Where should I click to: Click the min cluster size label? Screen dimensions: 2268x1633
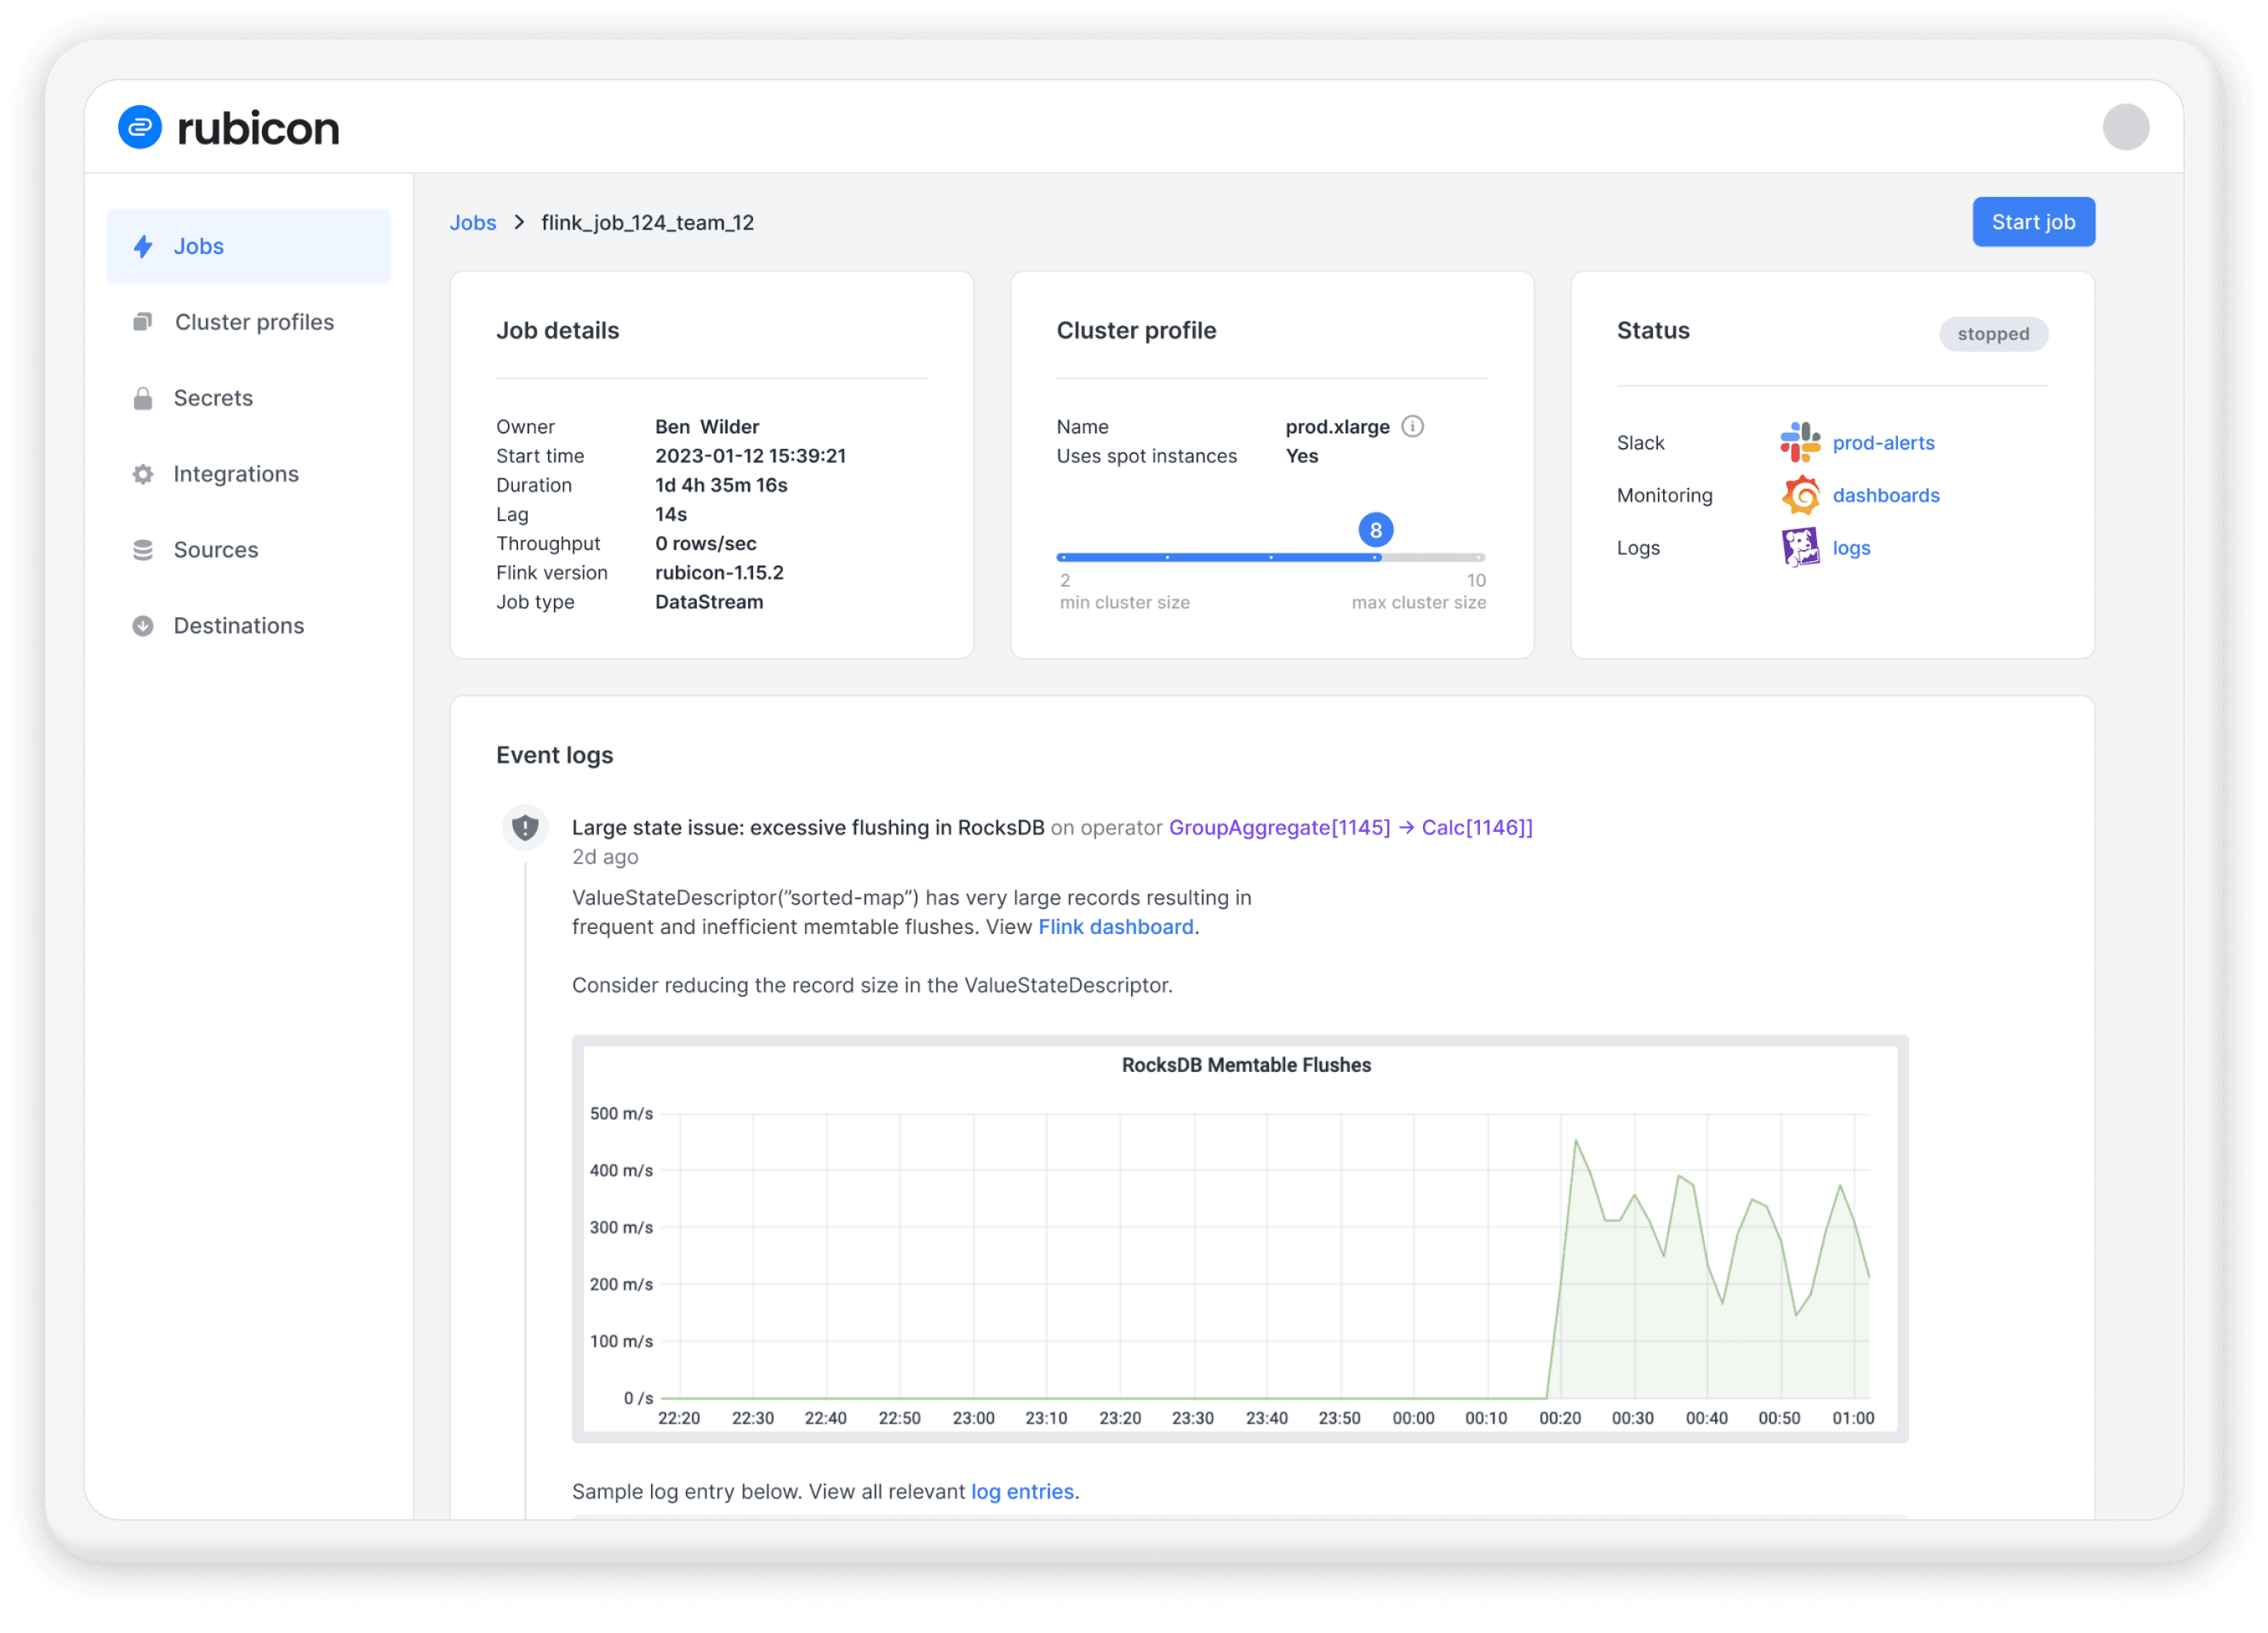coord(1124,602)
